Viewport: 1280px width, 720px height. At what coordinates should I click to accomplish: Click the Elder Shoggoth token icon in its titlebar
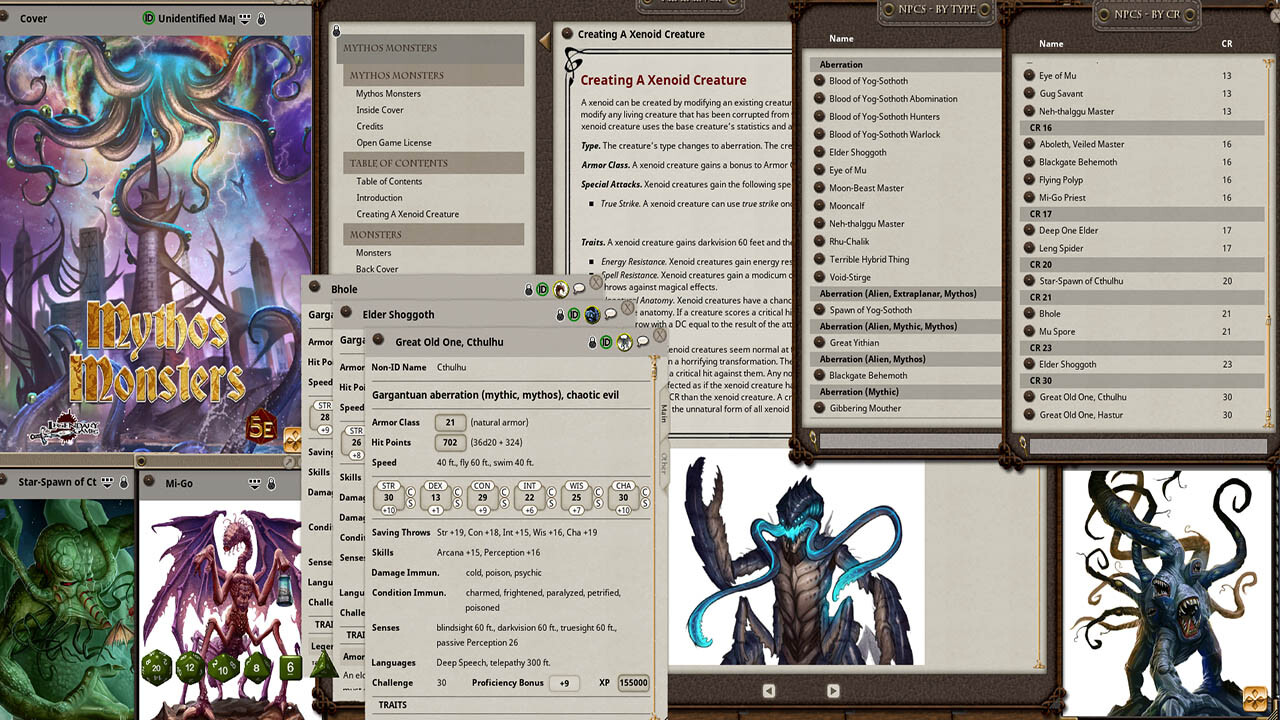tap(592, 315)
